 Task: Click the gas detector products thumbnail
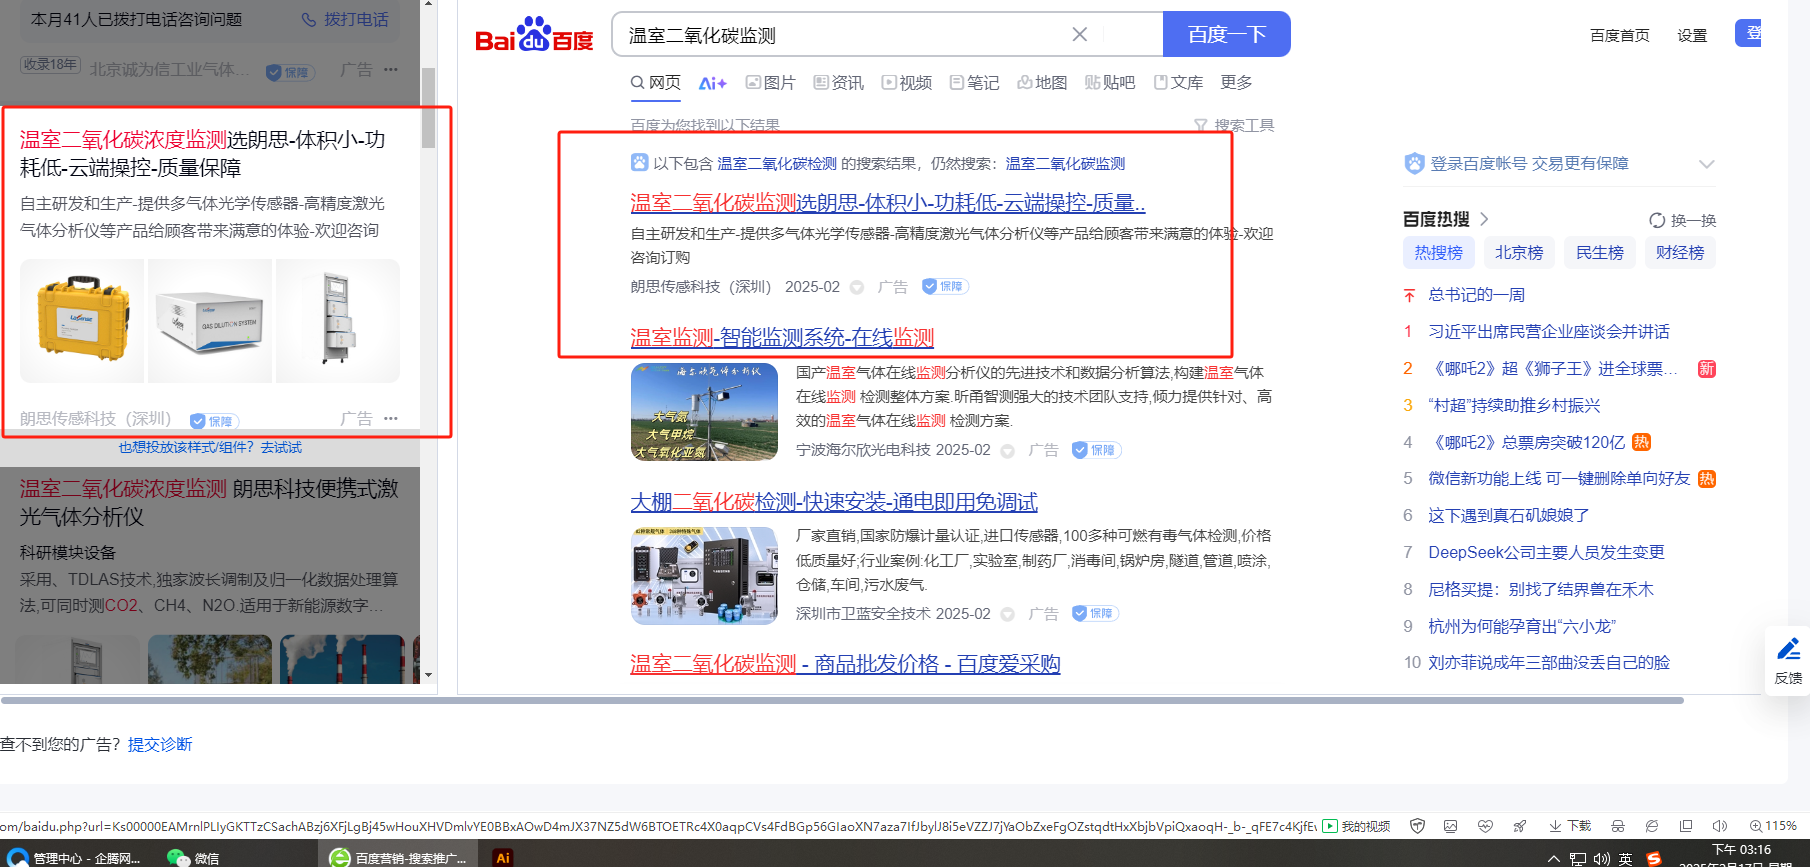pos(704,576)
